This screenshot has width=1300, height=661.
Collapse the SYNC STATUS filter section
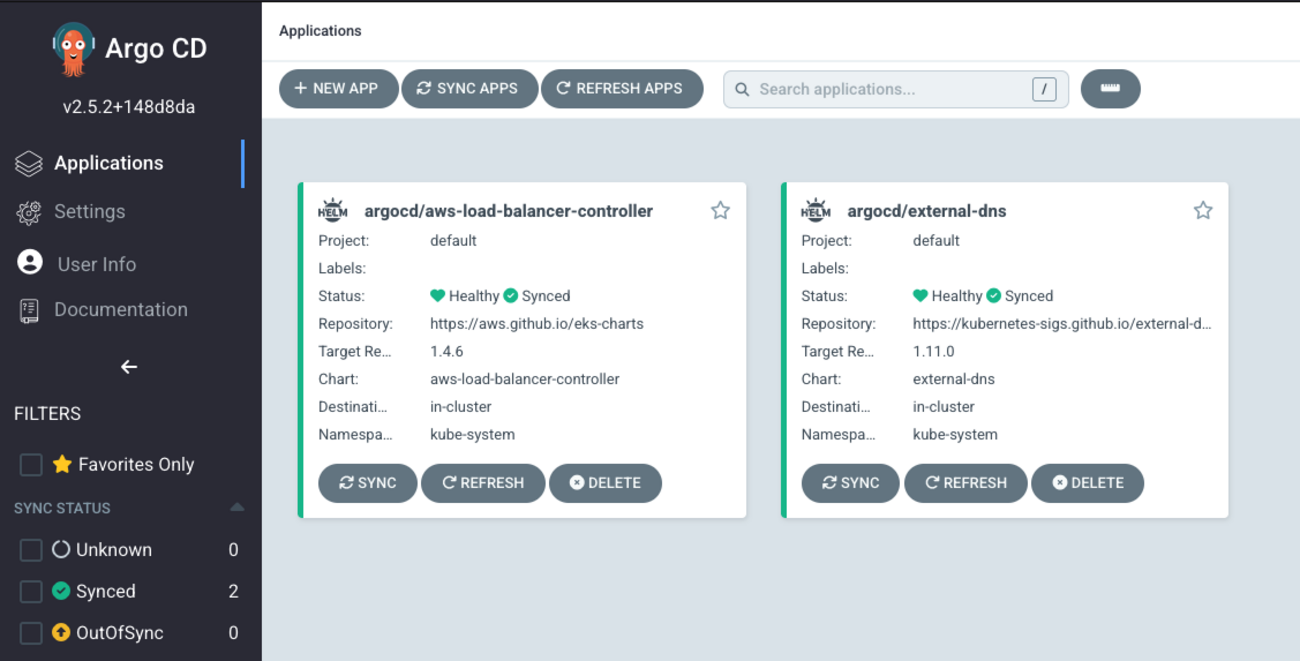(x=237, y=507)
